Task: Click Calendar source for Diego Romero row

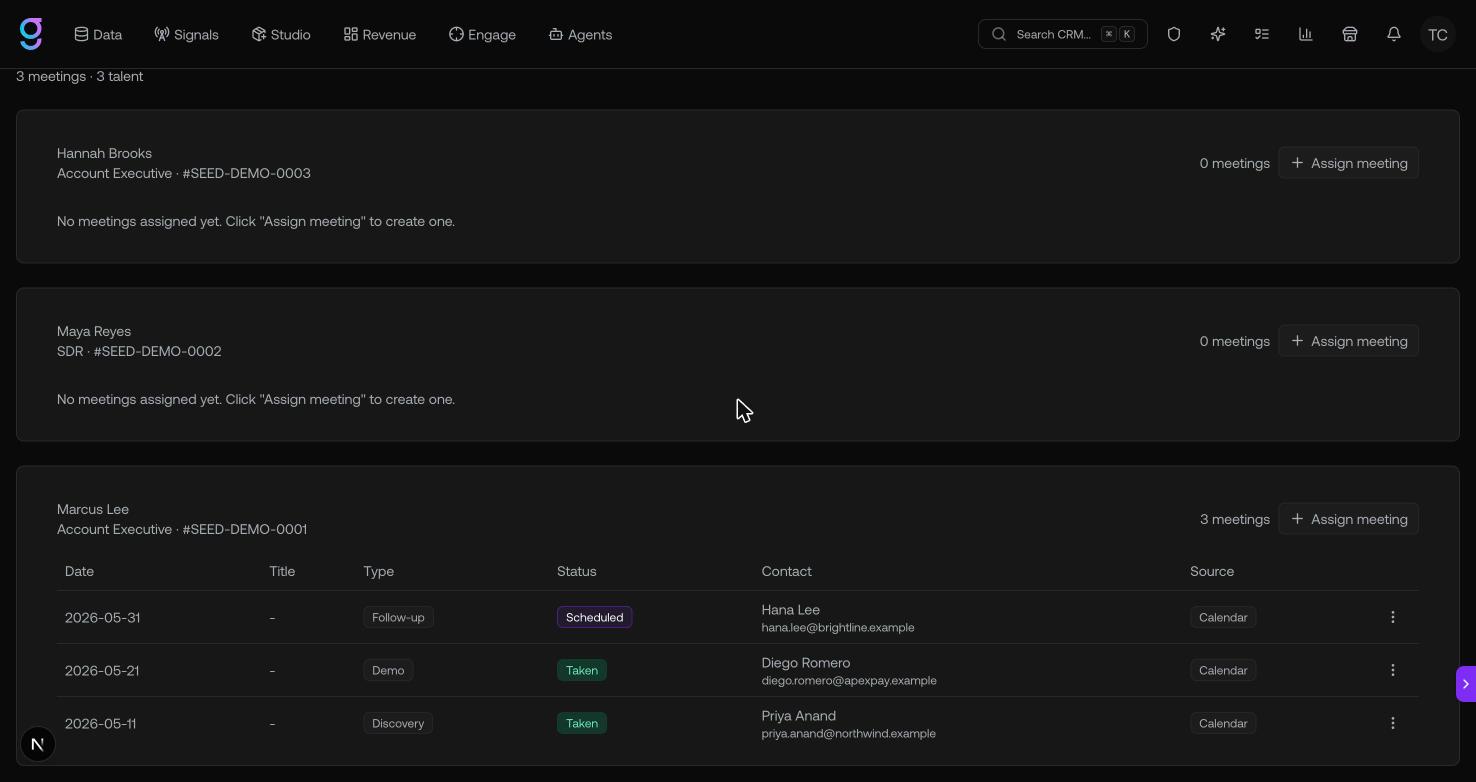Action: click(1223, 670)
